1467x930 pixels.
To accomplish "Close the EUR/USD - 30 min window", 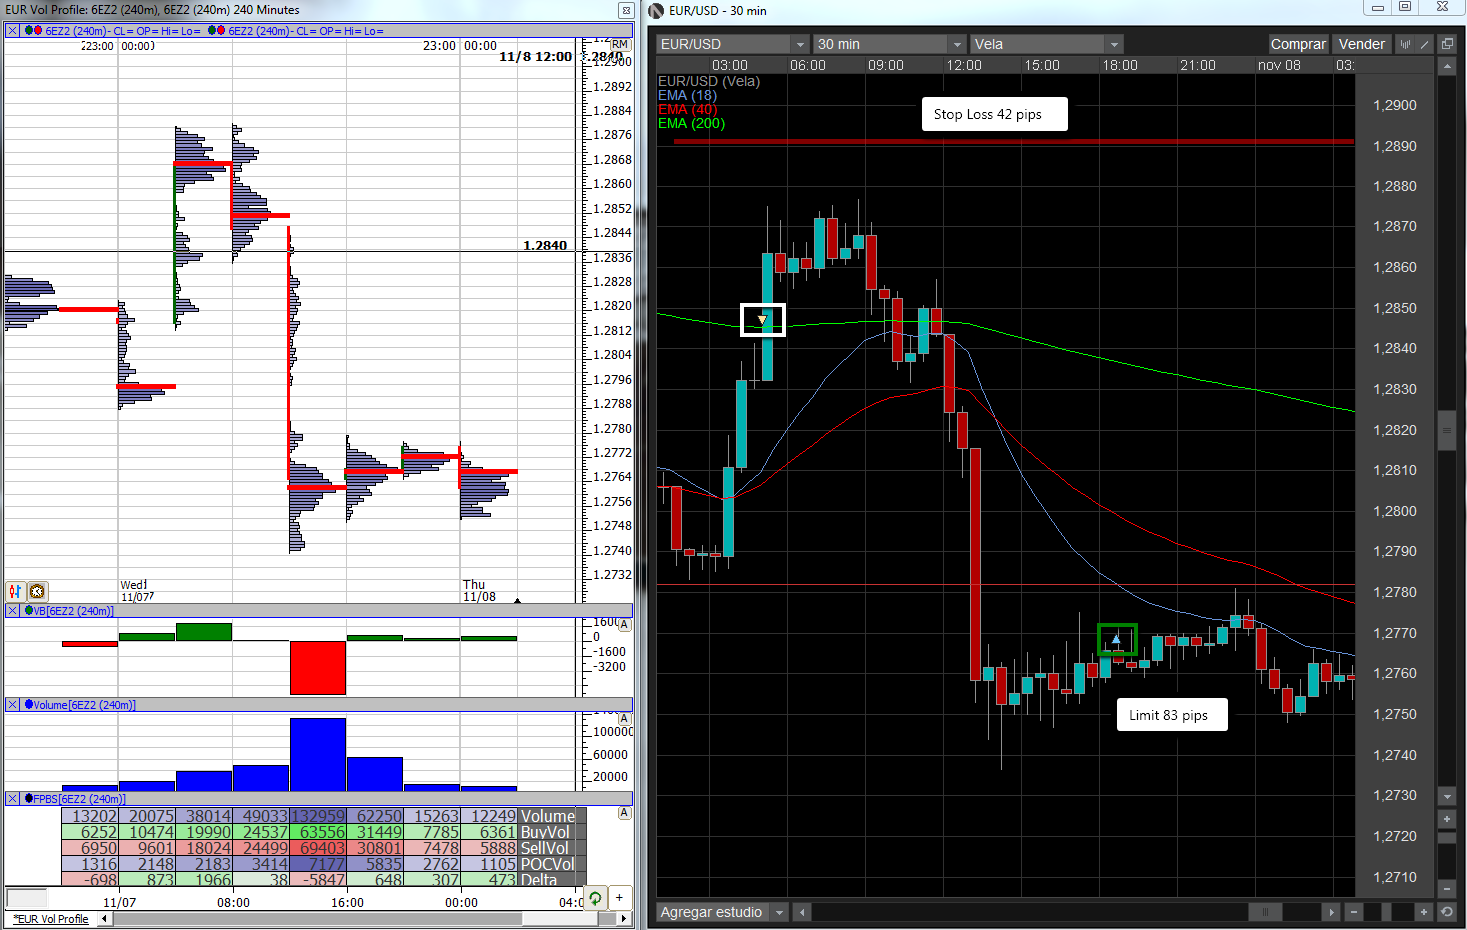I will click(1442, 8).
